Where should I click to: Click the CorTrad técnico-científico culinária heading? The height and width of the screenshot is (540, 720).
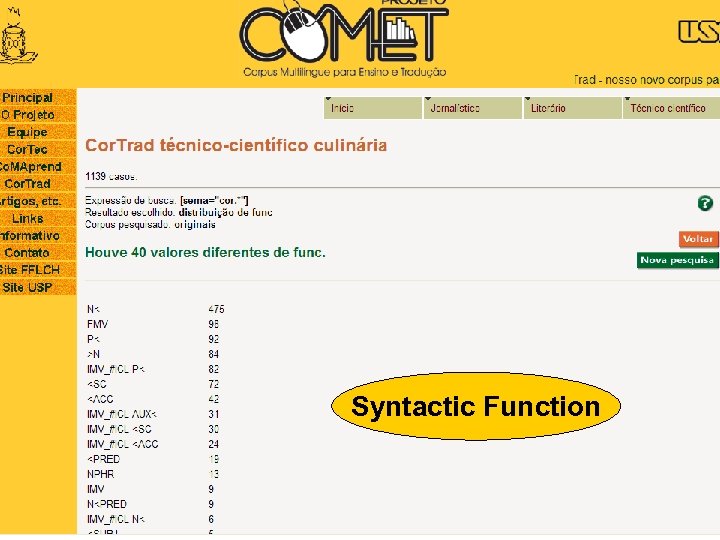pos(236,145)
